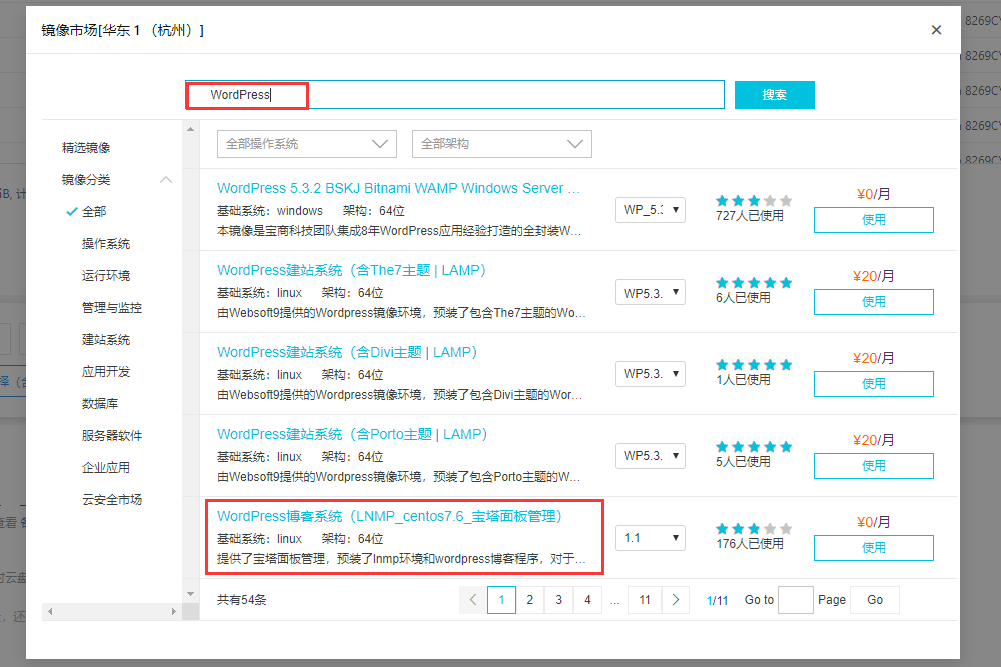1001x667 pixels.
Task: Open WordPress建站系统 含Porto主题 link
Action: pyautogui.click(x=352, y=434)
